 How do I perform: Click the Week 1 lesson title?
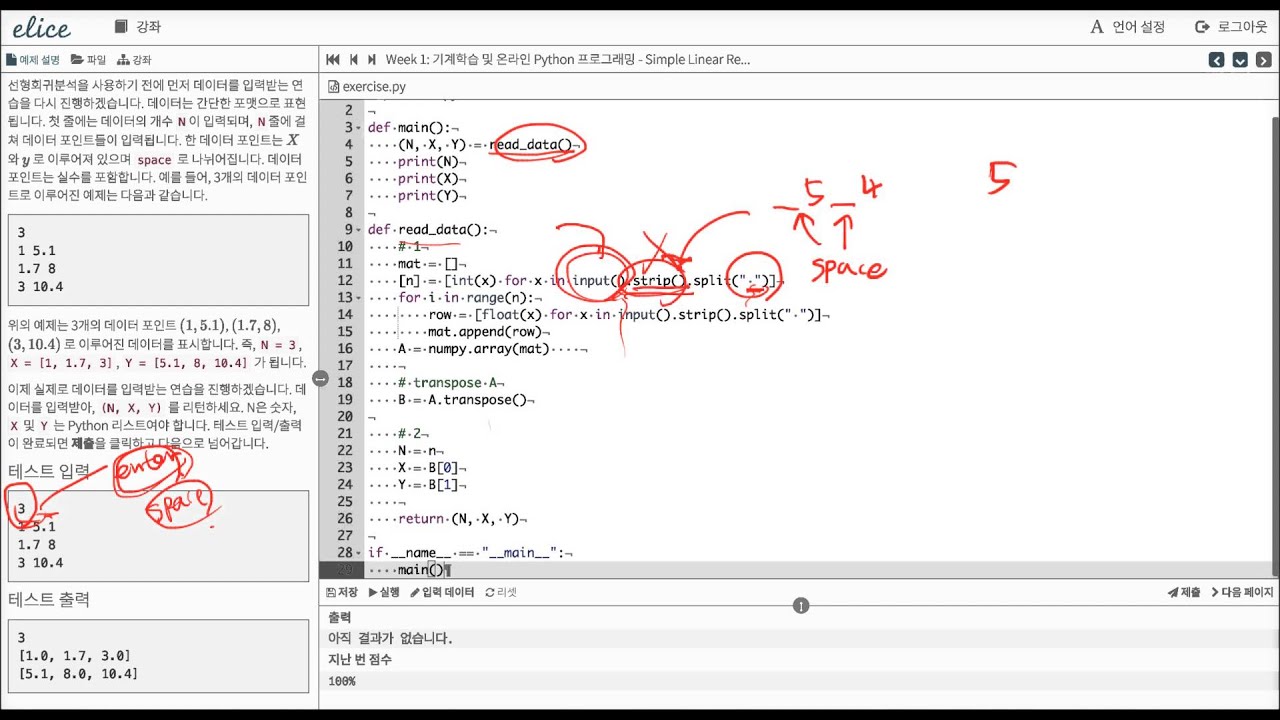(x=568, y=60)
